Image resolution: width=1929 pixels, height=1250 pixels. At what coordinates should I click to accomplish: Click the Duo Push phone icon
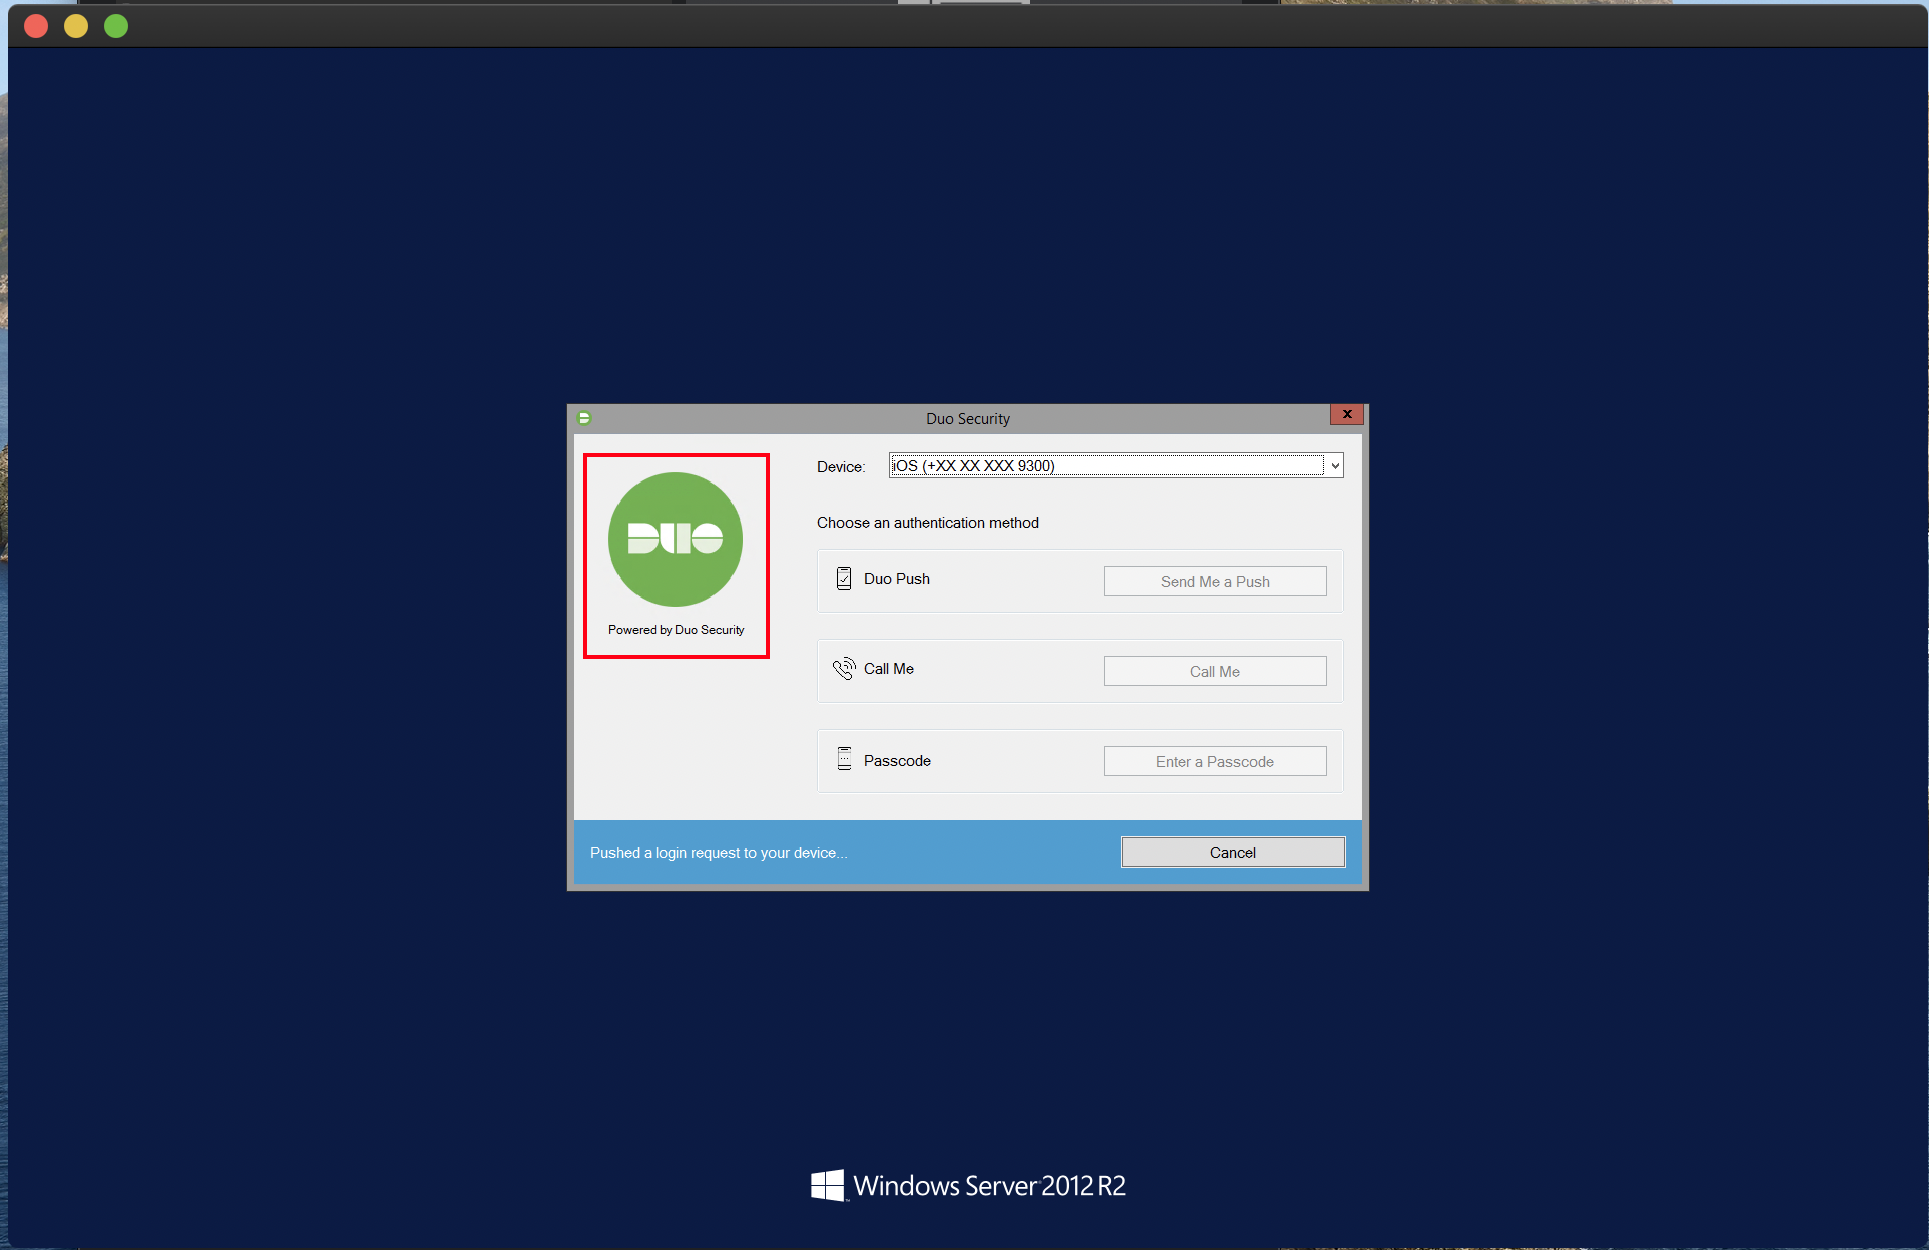844,579
